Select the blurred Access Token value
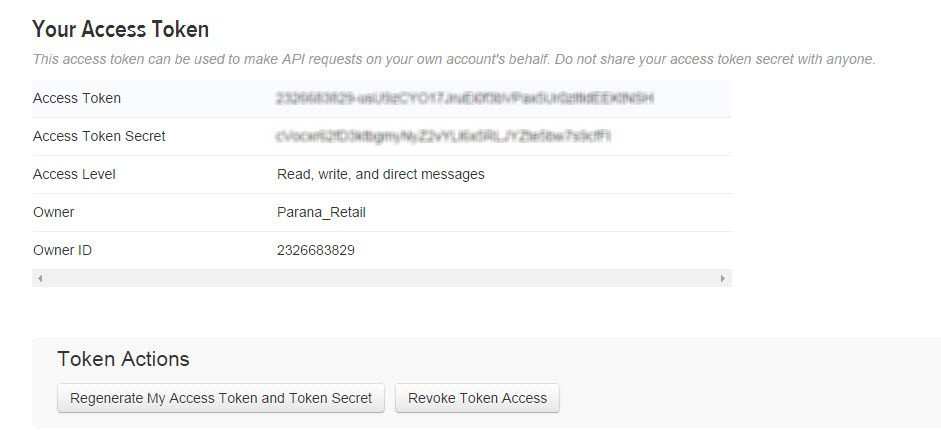The height and width of the screenshot is (430, 941). click(x=464, y=98)
